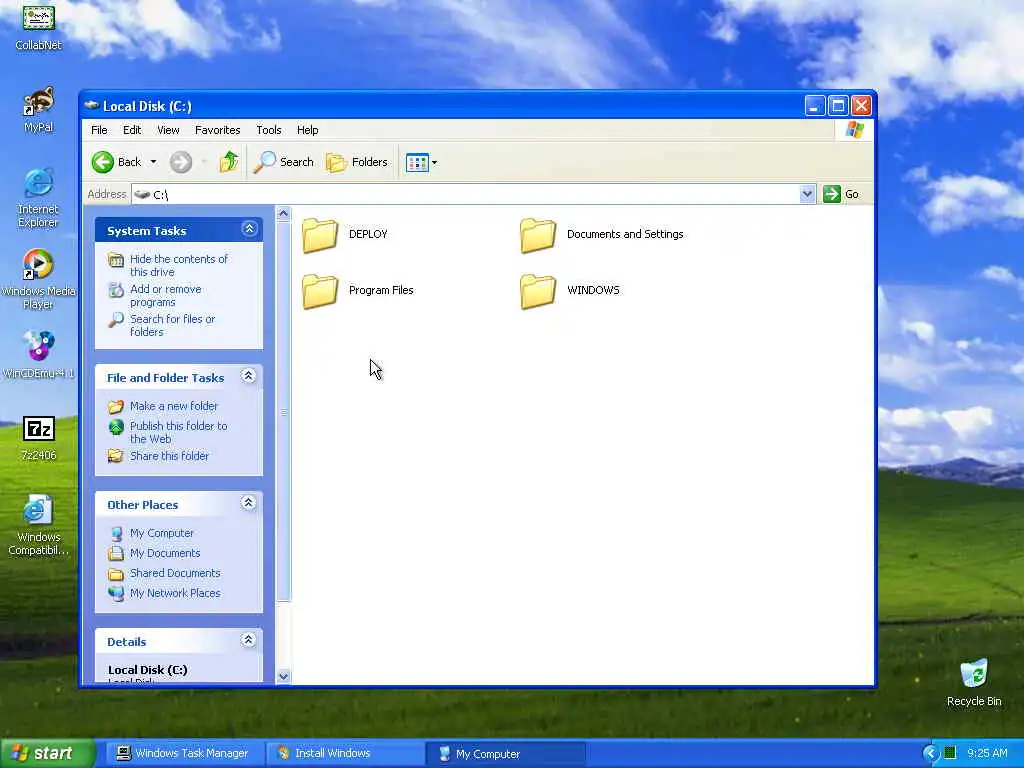Collapse the File and Folder Tasks panel

[x=248, y=376]
